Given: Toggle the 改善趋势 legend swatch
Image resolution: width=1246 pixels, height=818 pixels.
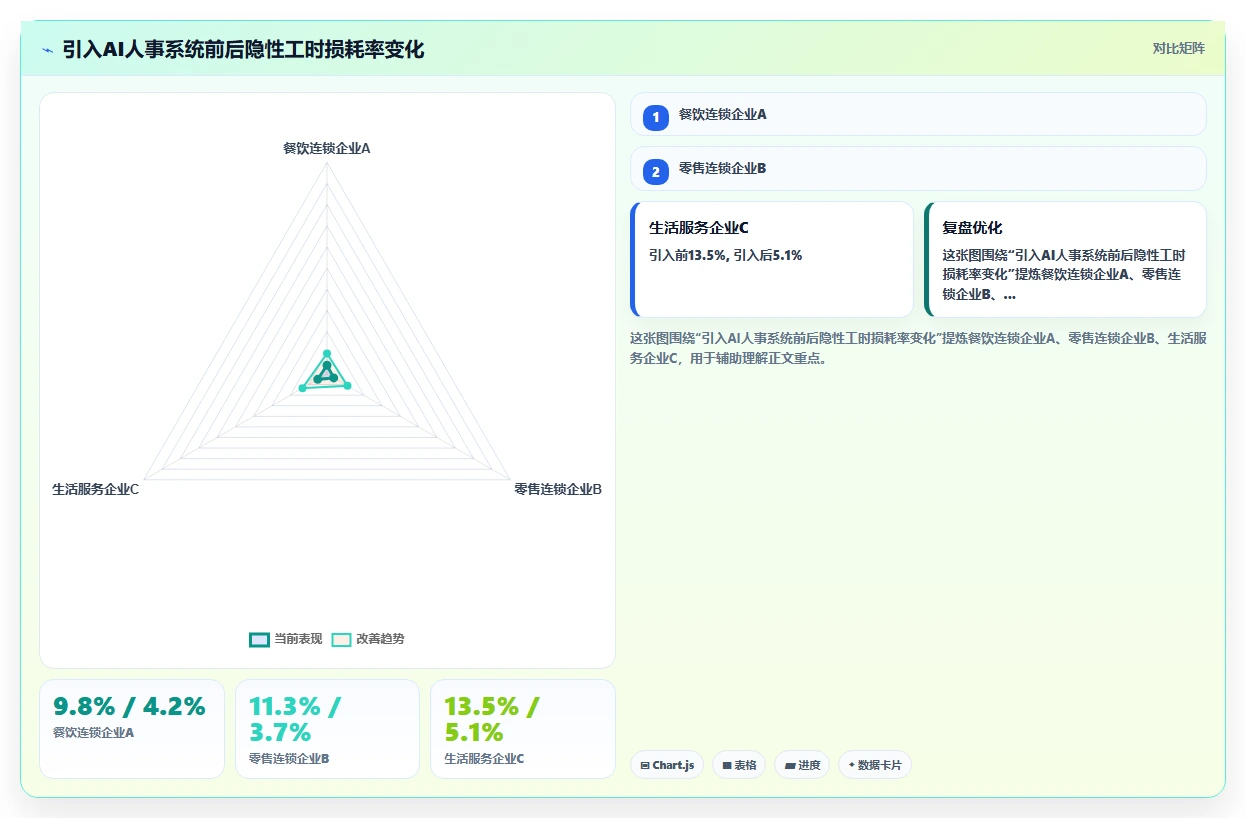Looking at the screenshot, I should point(341,640).
